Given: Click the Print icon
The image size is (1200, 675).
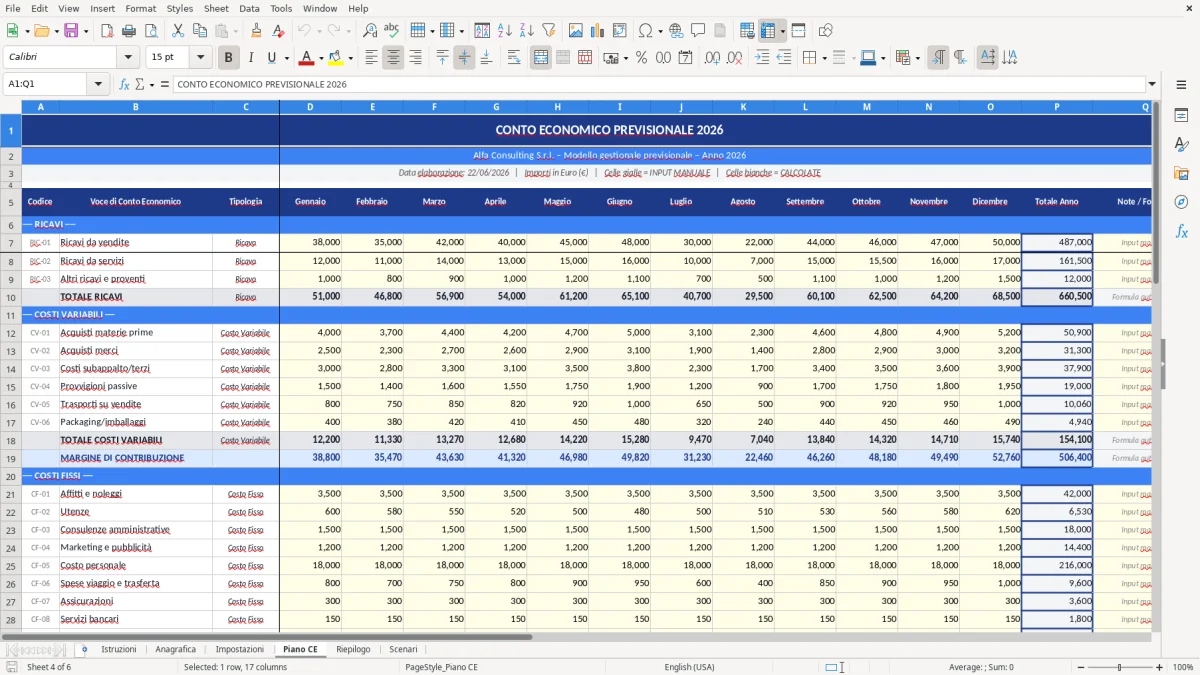Looking at the screenshot, I should pyautogui.click(x=129, y=31).
